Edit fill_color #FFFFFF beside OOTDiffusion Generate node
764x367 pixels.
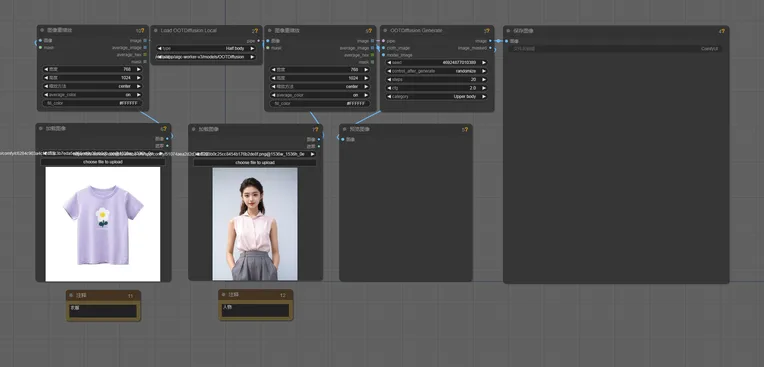click(x=320, y=104)
